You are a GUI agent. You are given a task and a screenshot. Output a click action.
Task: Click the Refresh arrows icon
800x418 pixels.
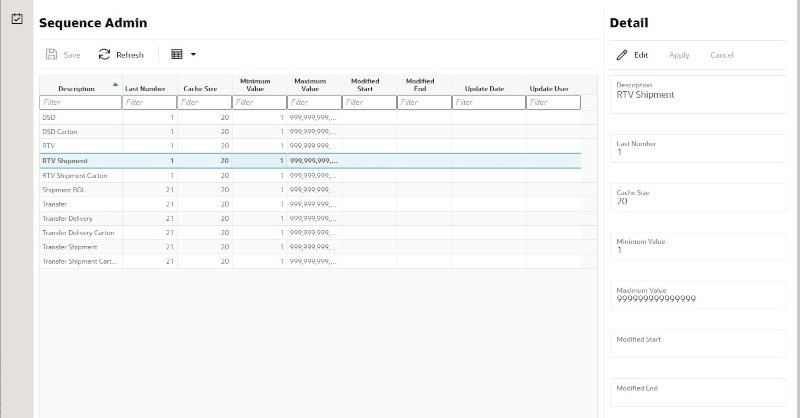(x=104, y=54)
